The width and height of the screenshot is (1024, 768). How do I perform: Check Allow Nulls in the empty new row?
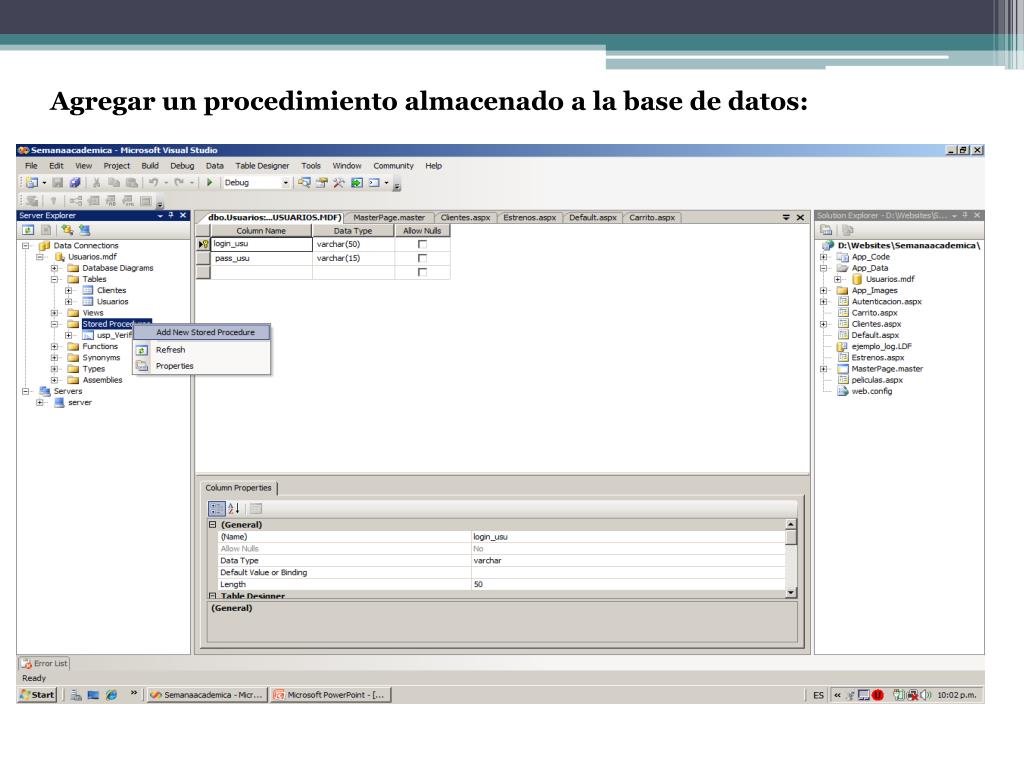[422, 272]
